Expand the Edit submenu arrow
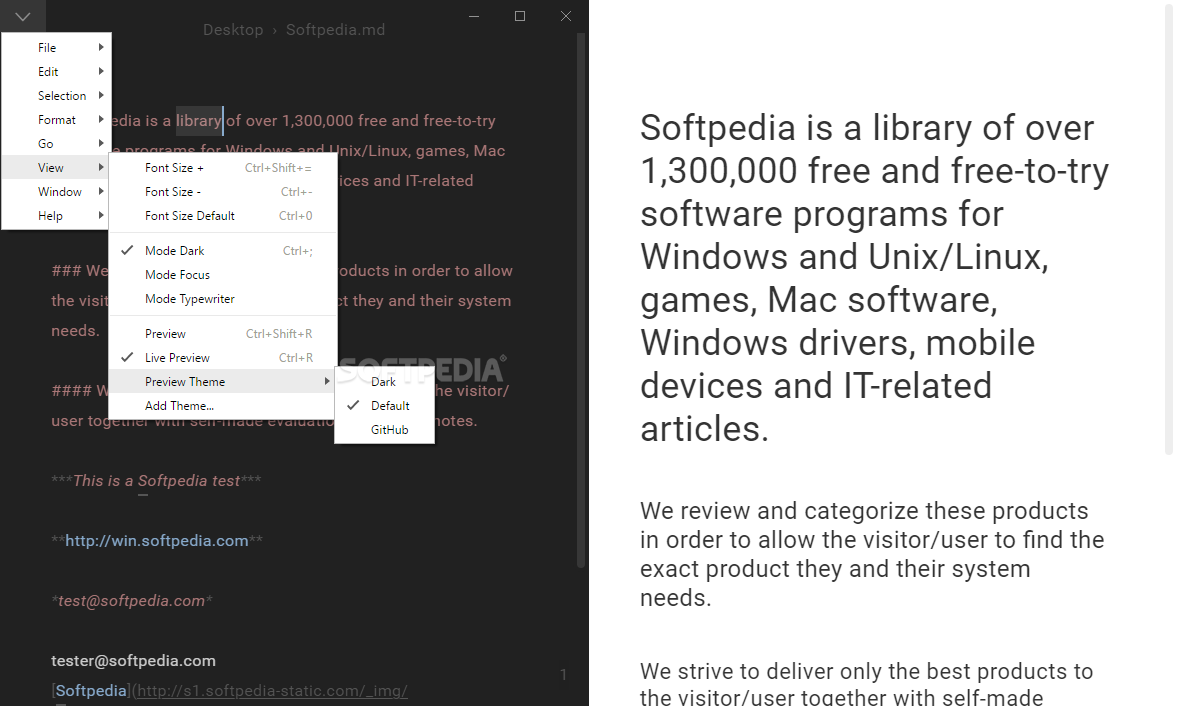This screenshot has width=1177, height=706. [x=101, y=71]
